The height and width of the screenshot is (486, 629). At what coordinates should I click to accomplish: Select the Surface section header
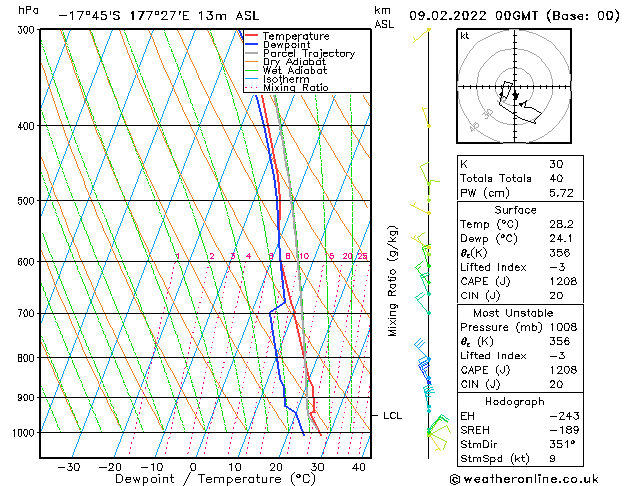[515, 210]
